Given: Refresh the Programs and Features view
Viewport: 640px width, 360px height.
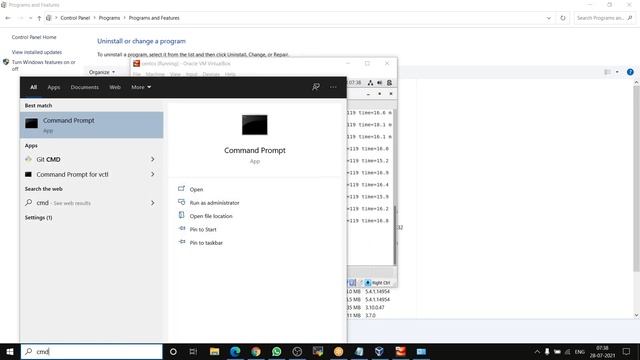Looking at the screenshot, I should click(x=563, y=18).
